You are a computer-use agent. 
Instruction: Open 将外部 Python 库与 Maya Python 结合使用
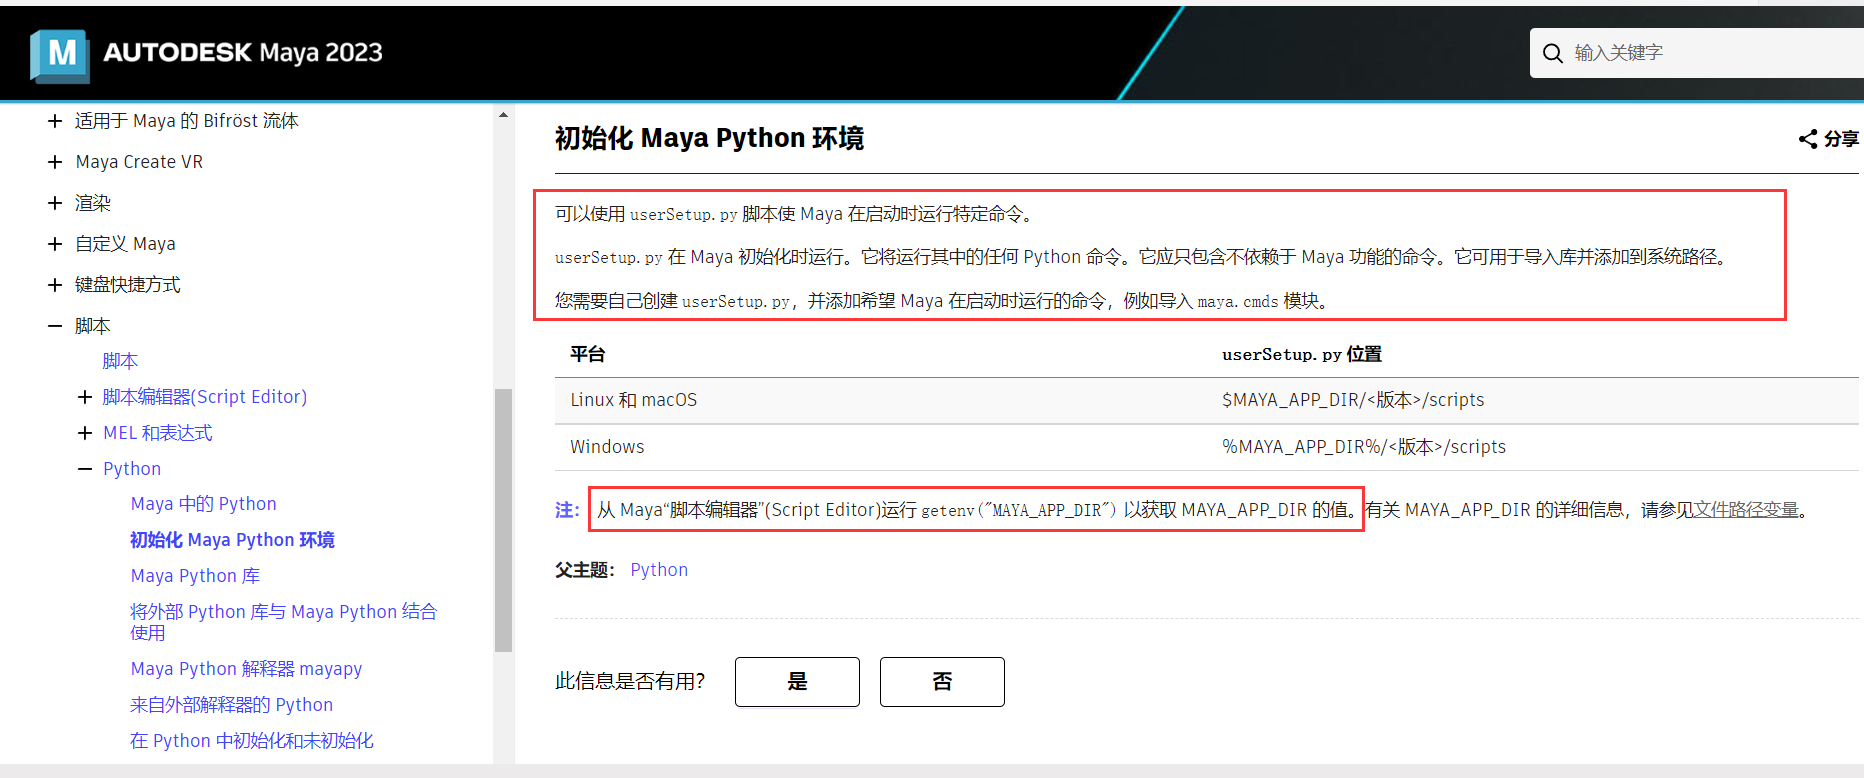coord(284,622)
